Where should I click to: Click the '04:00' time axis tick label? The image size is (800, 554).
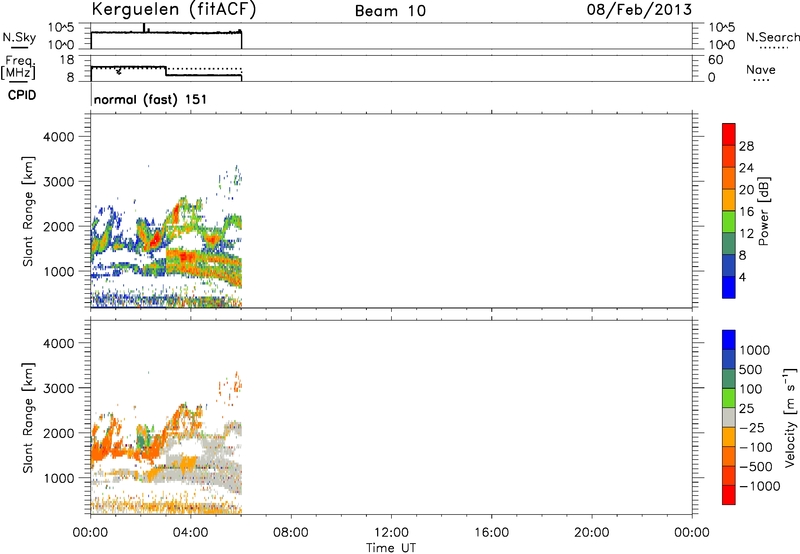[x=190, y=533]
